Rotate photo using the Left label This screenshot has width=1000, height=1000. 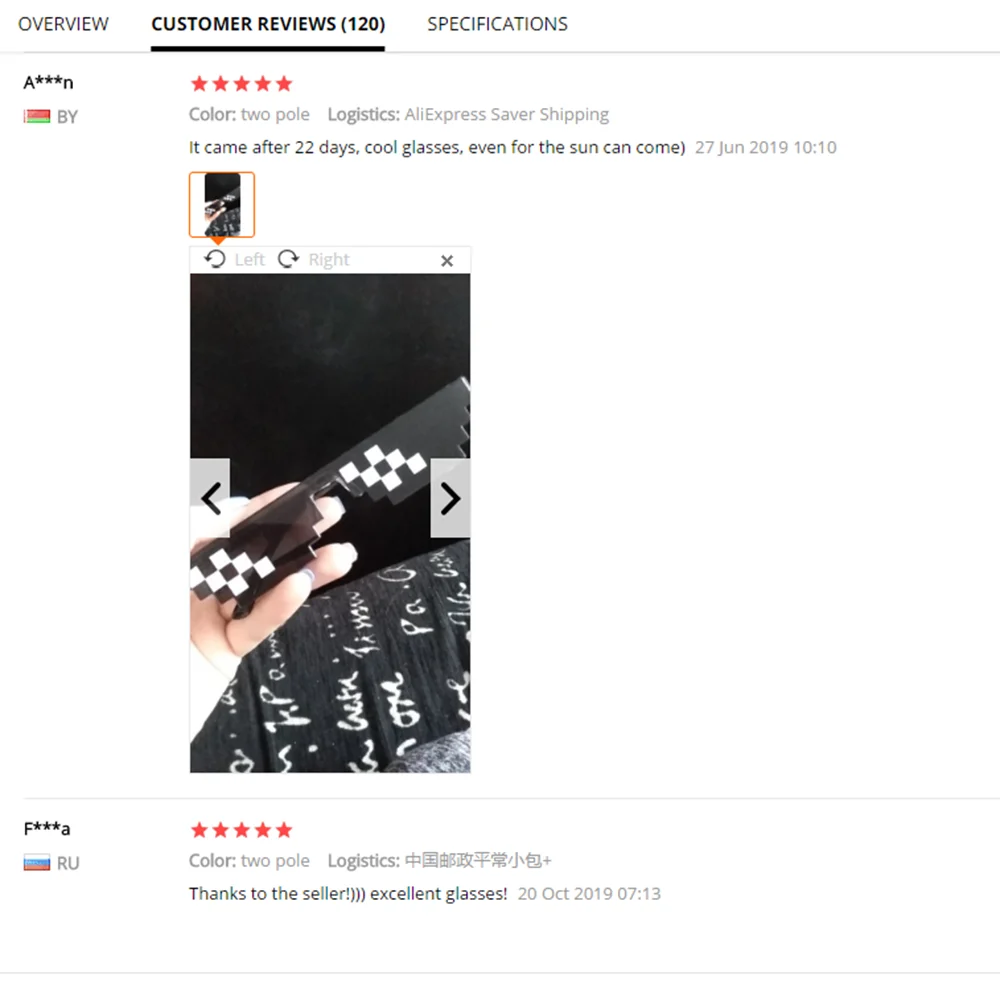point(249,260)
